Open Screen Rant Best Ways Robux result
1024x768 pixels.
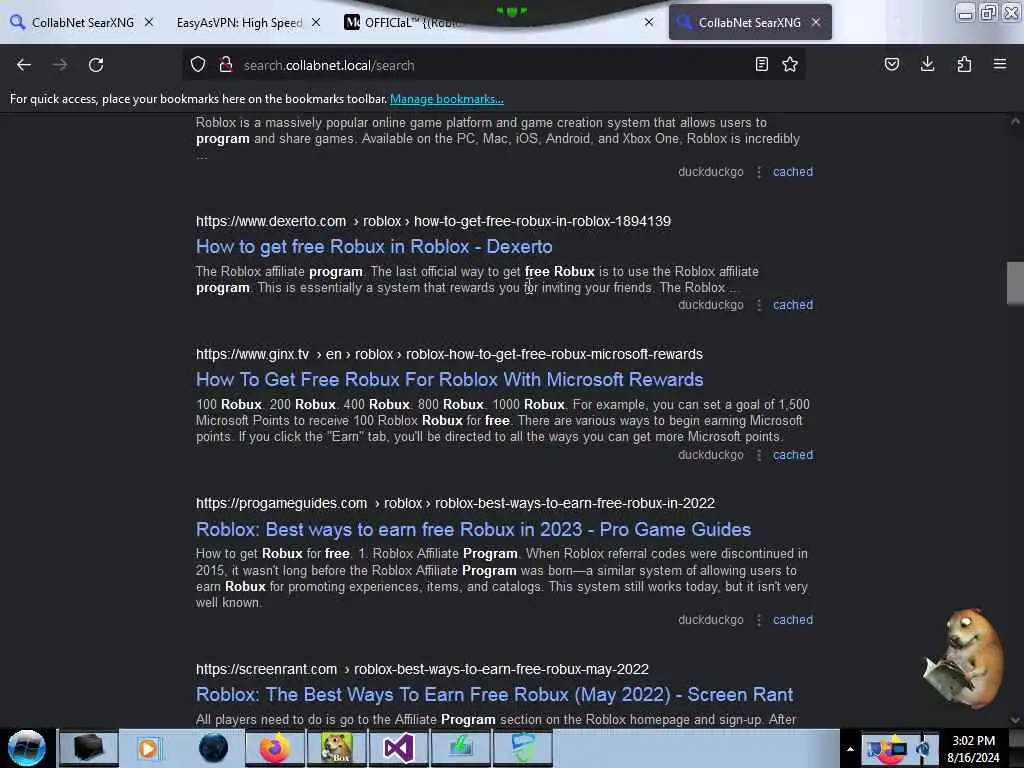(494, 694)
